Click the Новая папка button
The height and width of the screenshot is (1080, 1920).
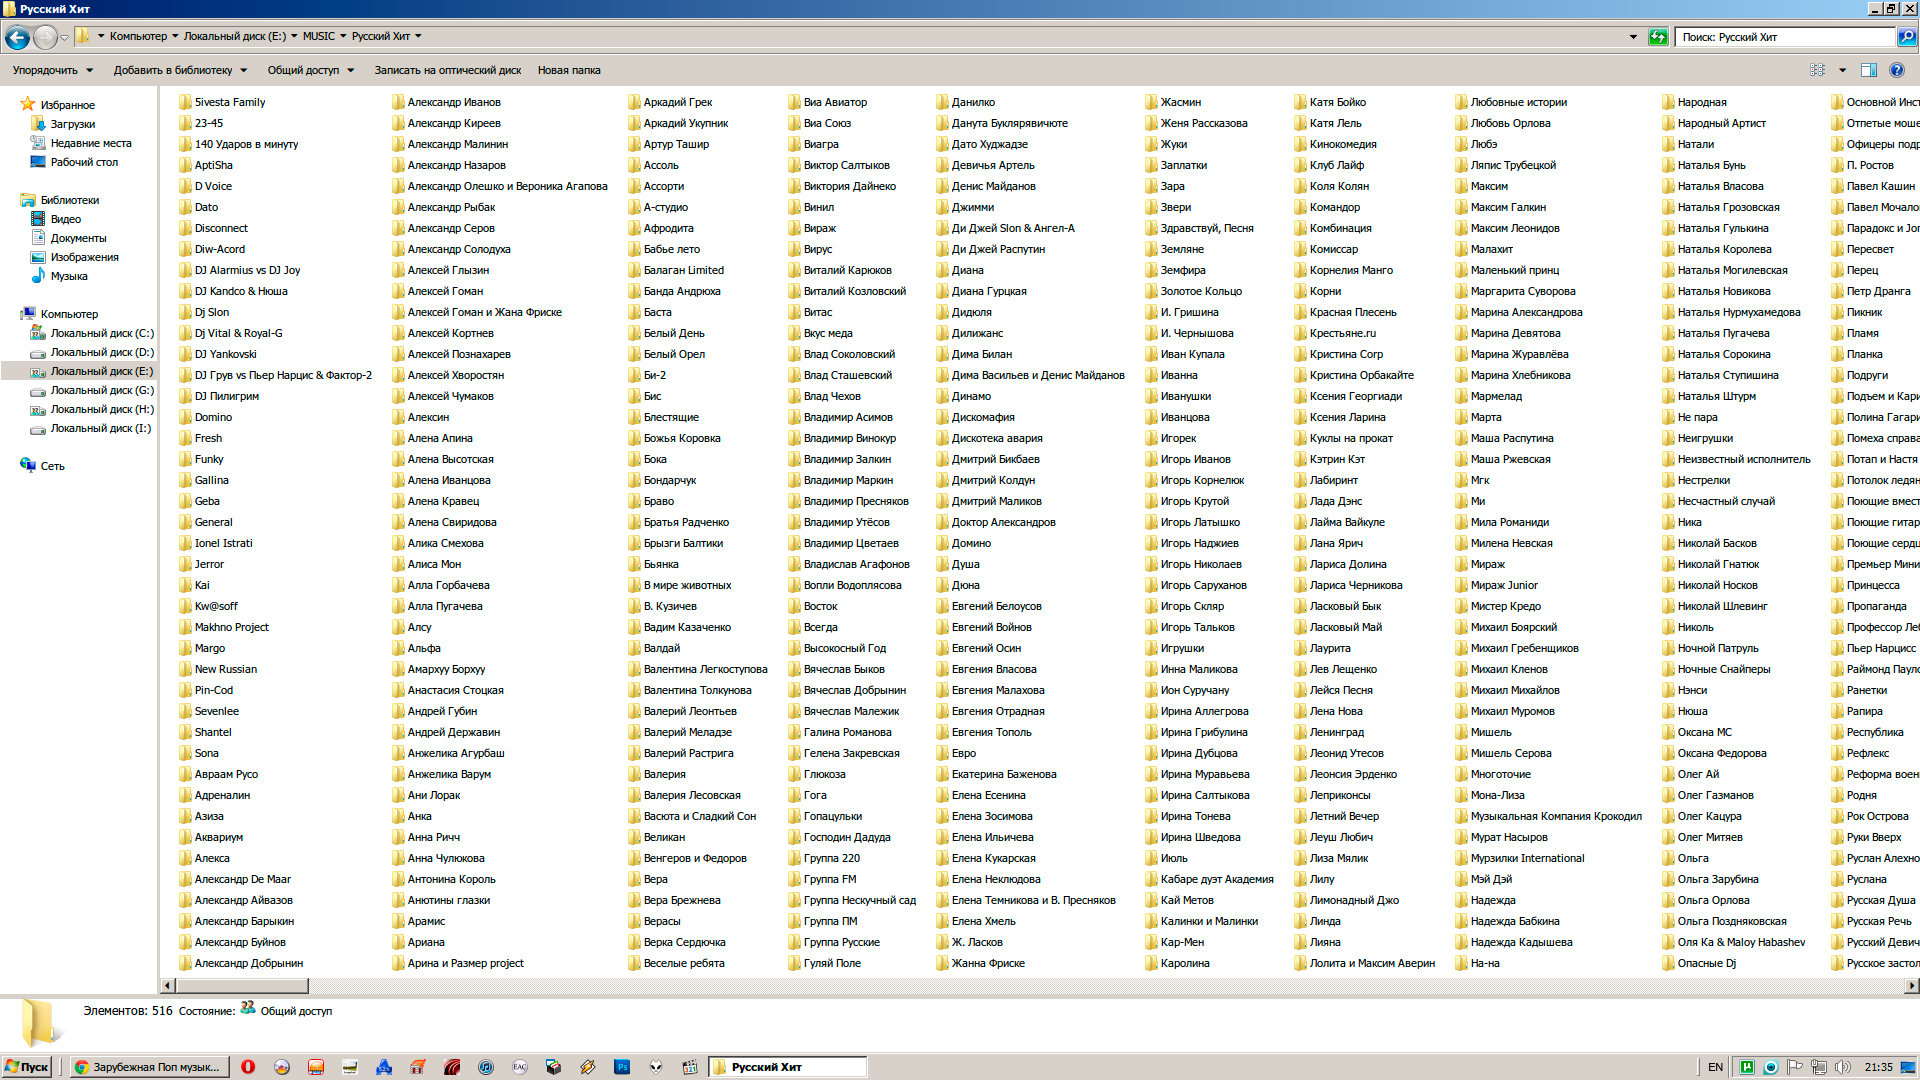(568, 70)
